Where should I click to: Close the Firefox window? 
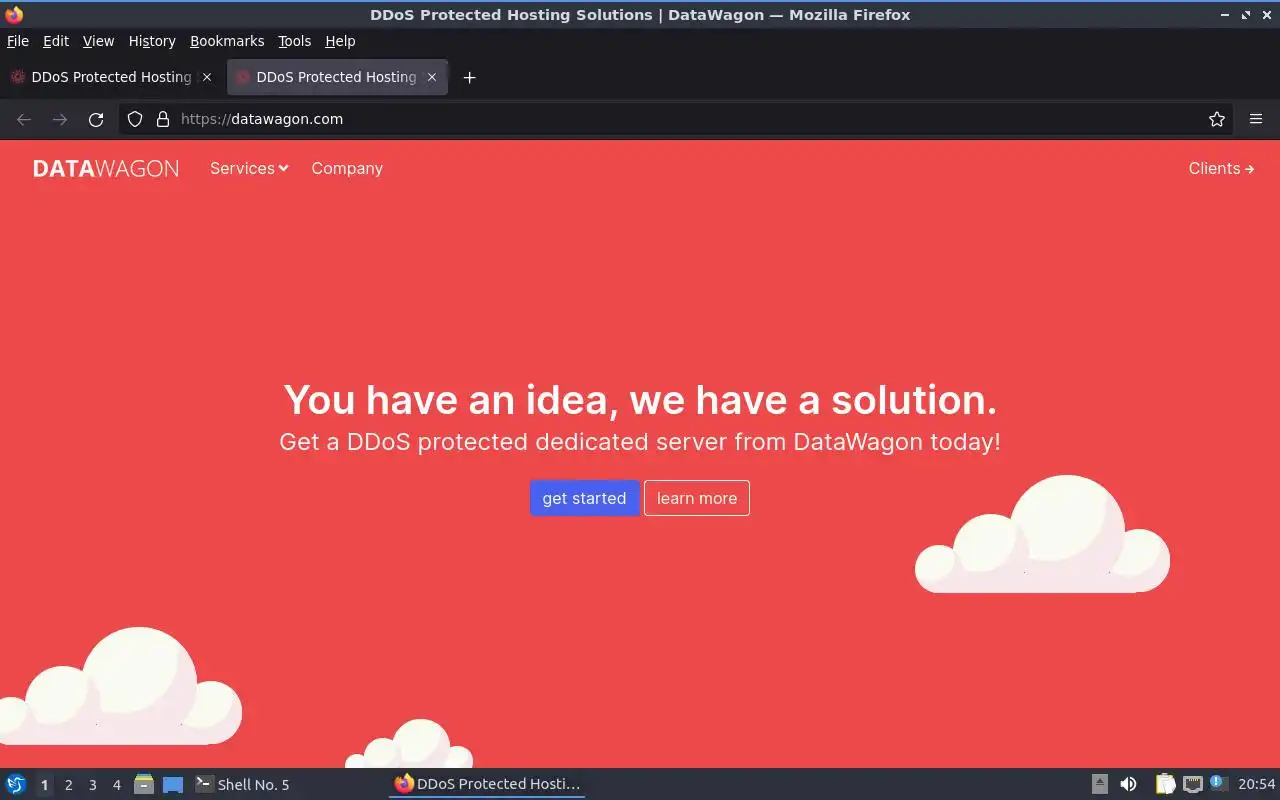pos(1266,15)
